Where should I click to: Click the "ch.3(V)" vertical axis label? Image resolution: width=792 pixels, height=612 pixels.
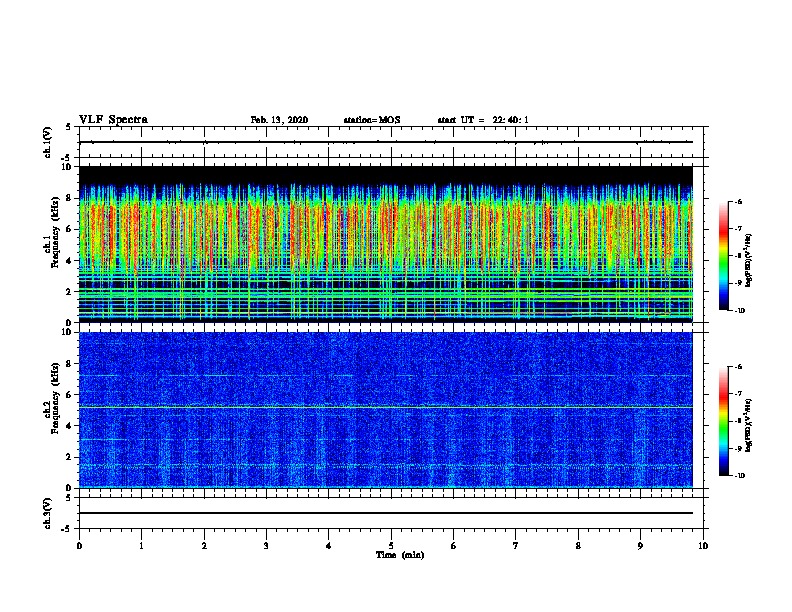point(48,514)
